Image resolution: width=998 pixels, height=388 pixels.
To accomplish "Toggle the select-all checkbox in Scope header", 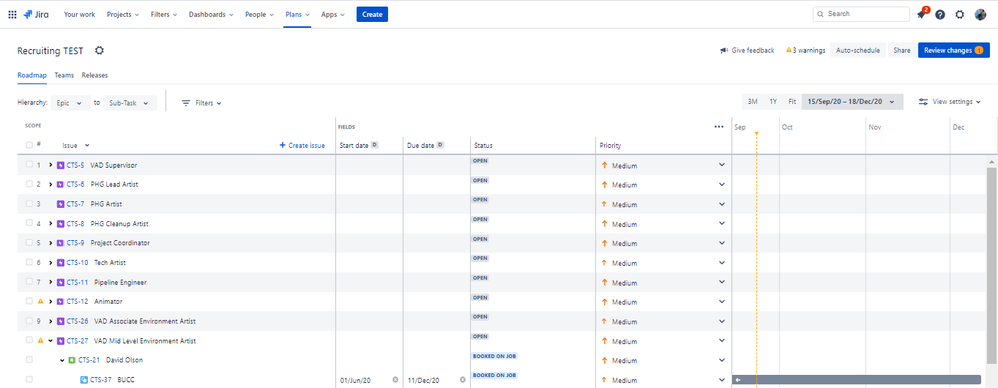I will click(x=29, y=145).
